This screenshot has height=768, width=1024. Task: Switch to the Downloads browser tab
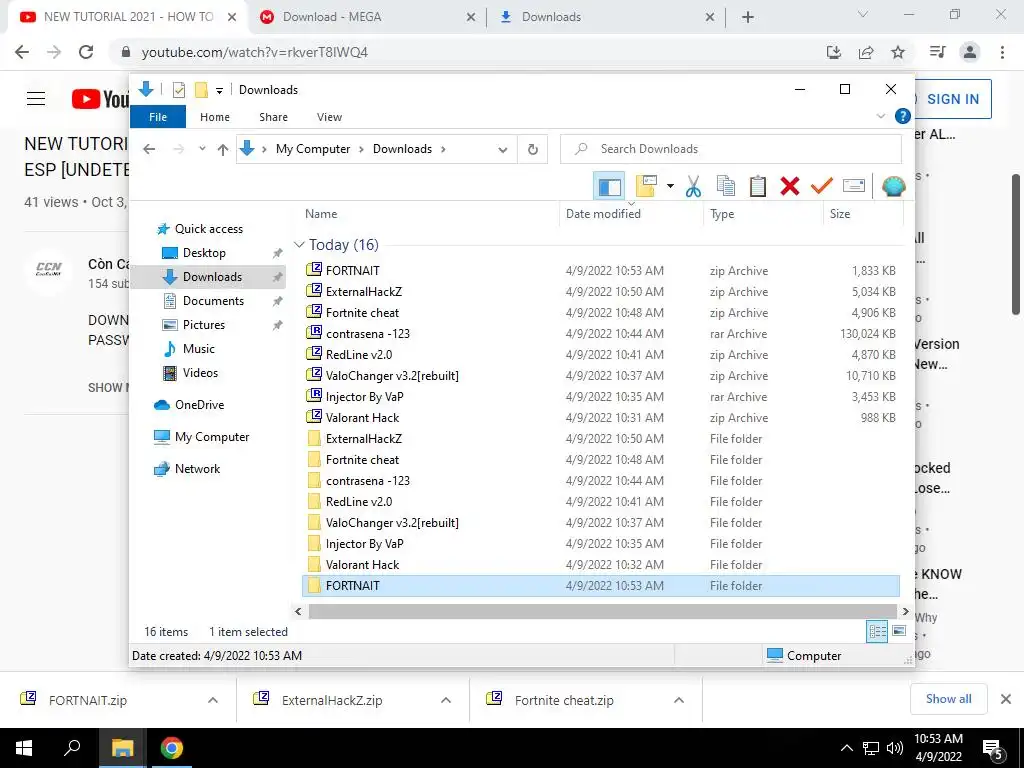click(x=606, y=17)
